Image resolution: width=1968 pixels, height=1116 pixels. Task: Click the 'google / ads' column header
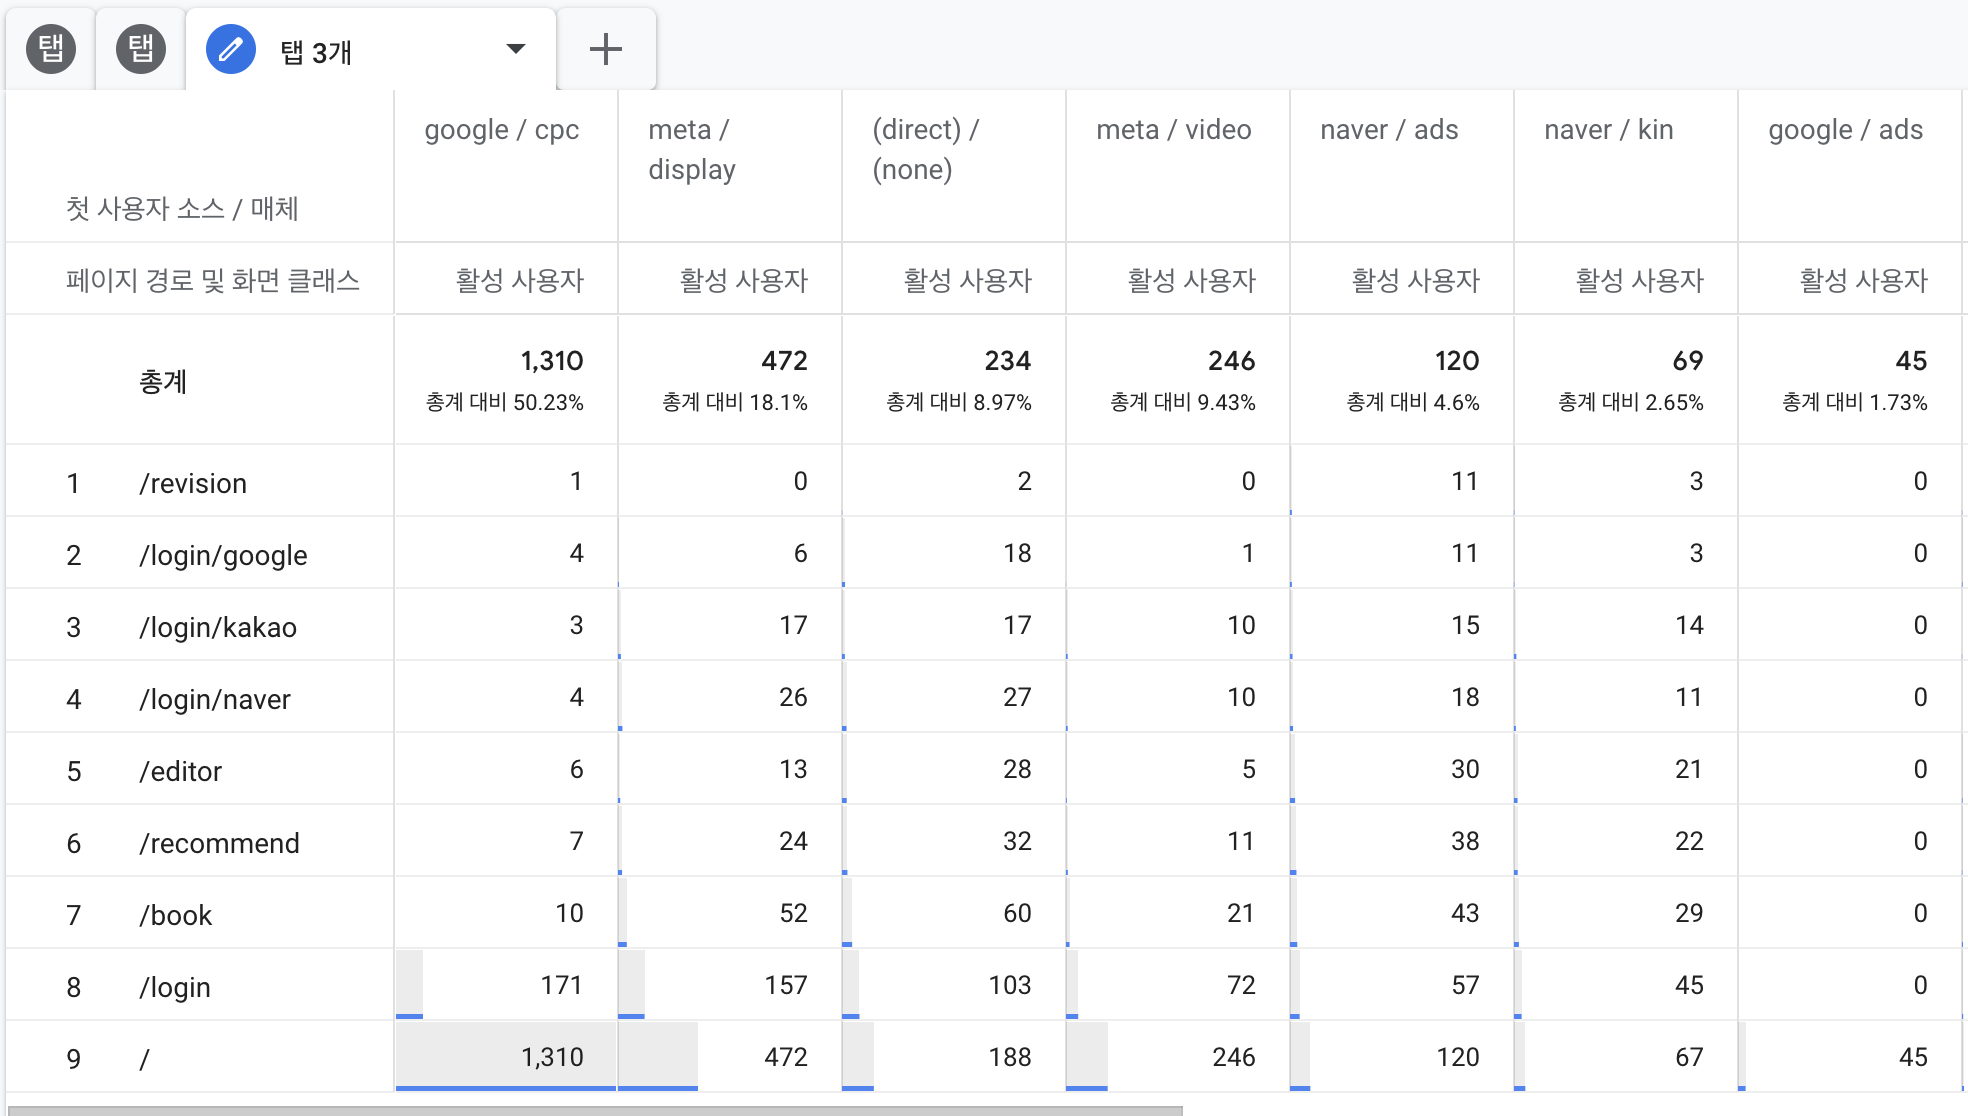pos(1846,130)
